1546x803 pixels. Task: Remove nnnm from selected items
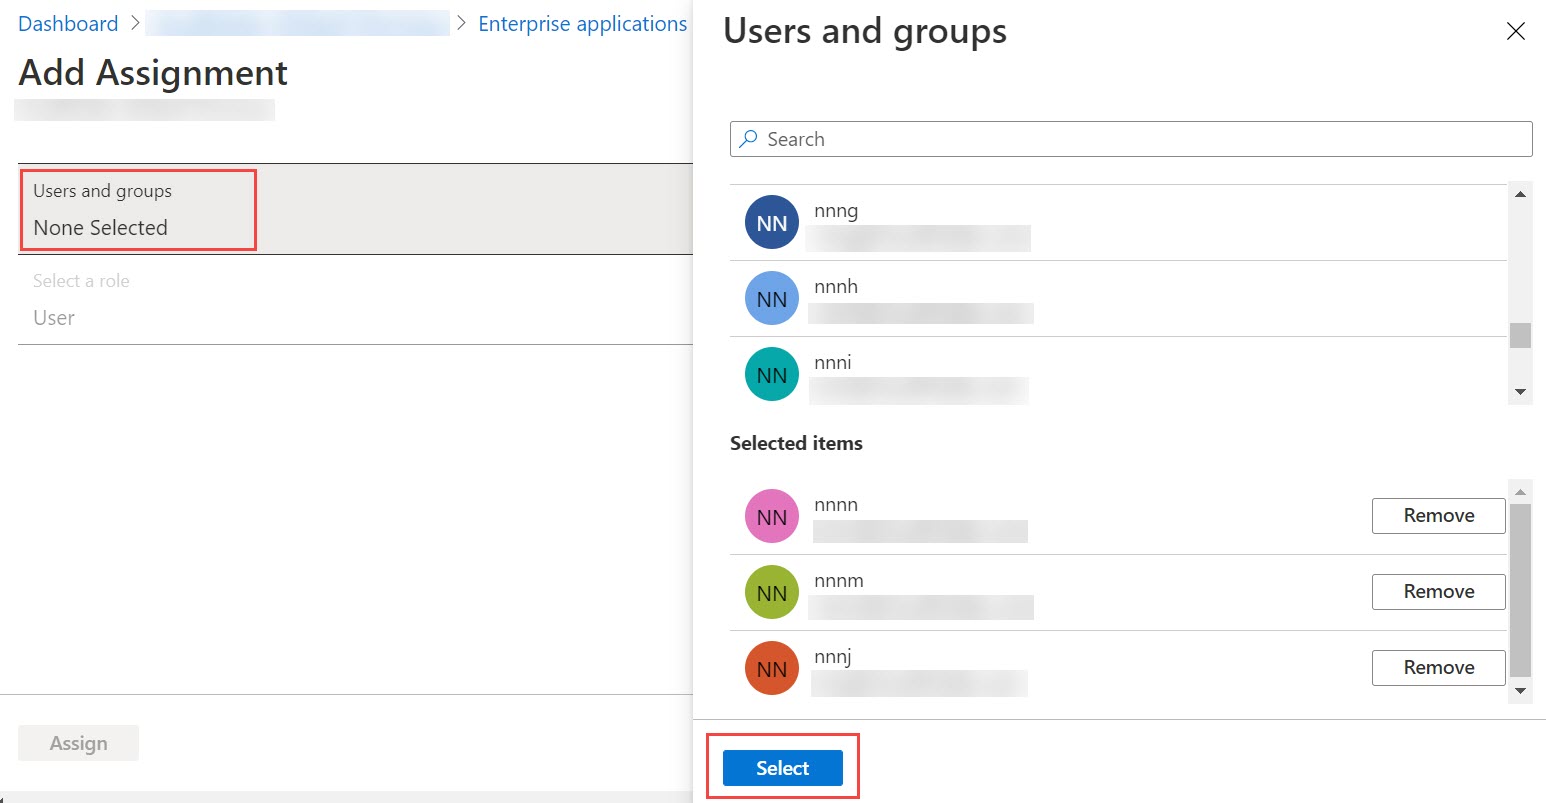tap(1438, 592)
